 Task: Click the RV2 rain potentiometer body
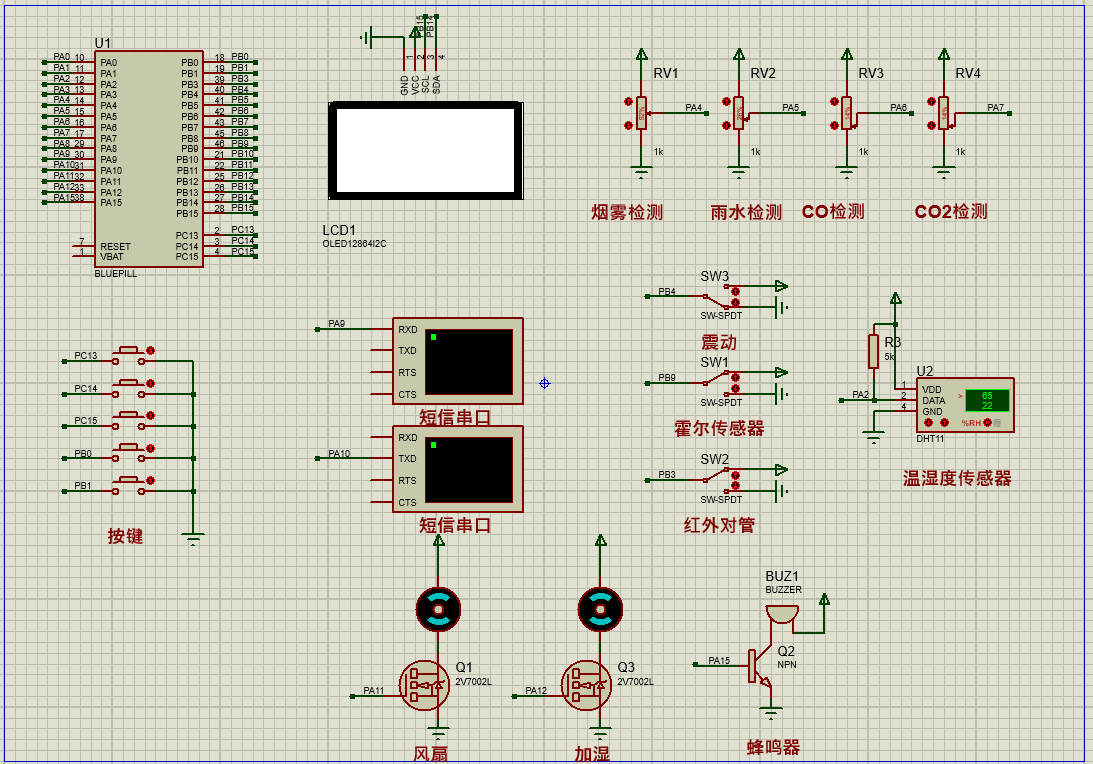pyautogui.click(x=738, y=113)
